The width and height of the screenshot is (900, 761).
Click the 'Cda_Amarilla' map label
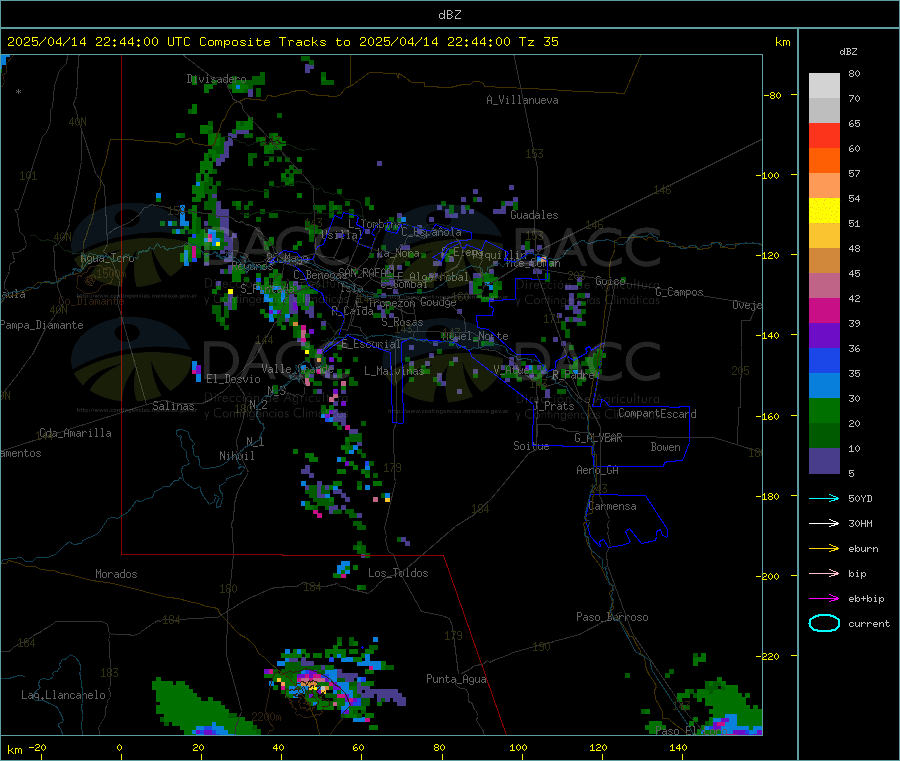click(75, 433)
